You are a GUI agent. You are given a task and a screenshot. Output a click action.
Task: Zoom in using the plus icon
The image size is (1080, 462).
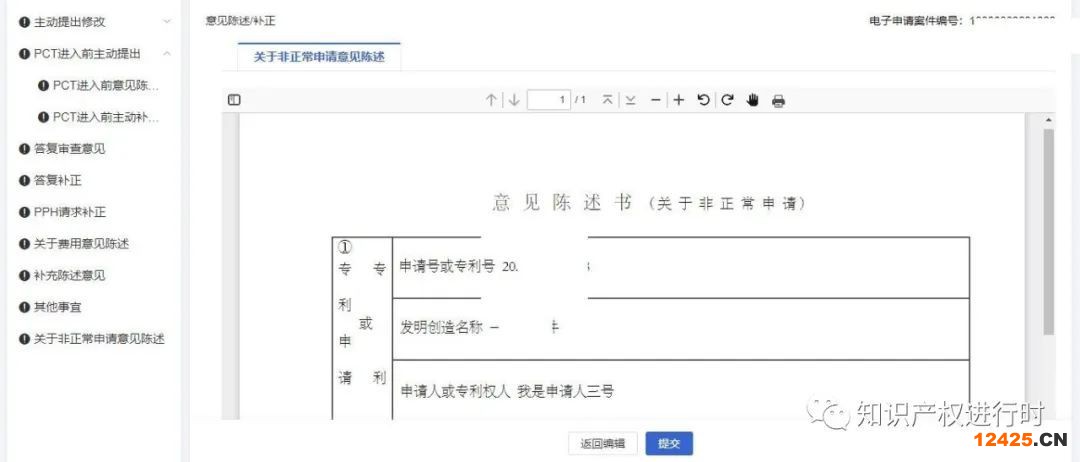click(x=679, y=100)
